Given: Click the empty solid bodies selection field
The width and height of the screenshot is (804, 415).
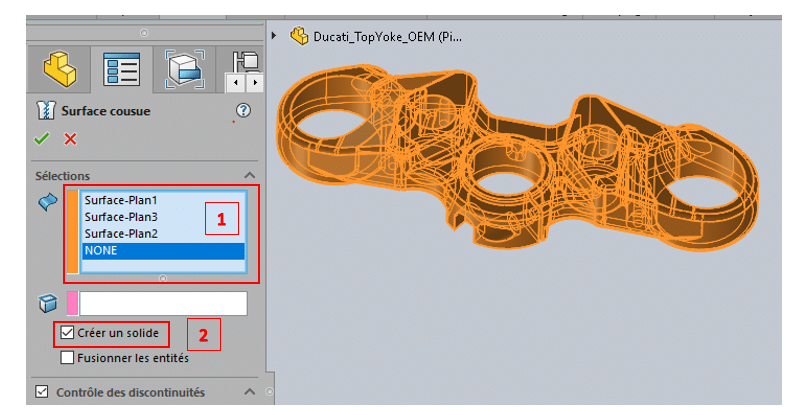Looking at the screenshot, I should (x=163, y=303).
